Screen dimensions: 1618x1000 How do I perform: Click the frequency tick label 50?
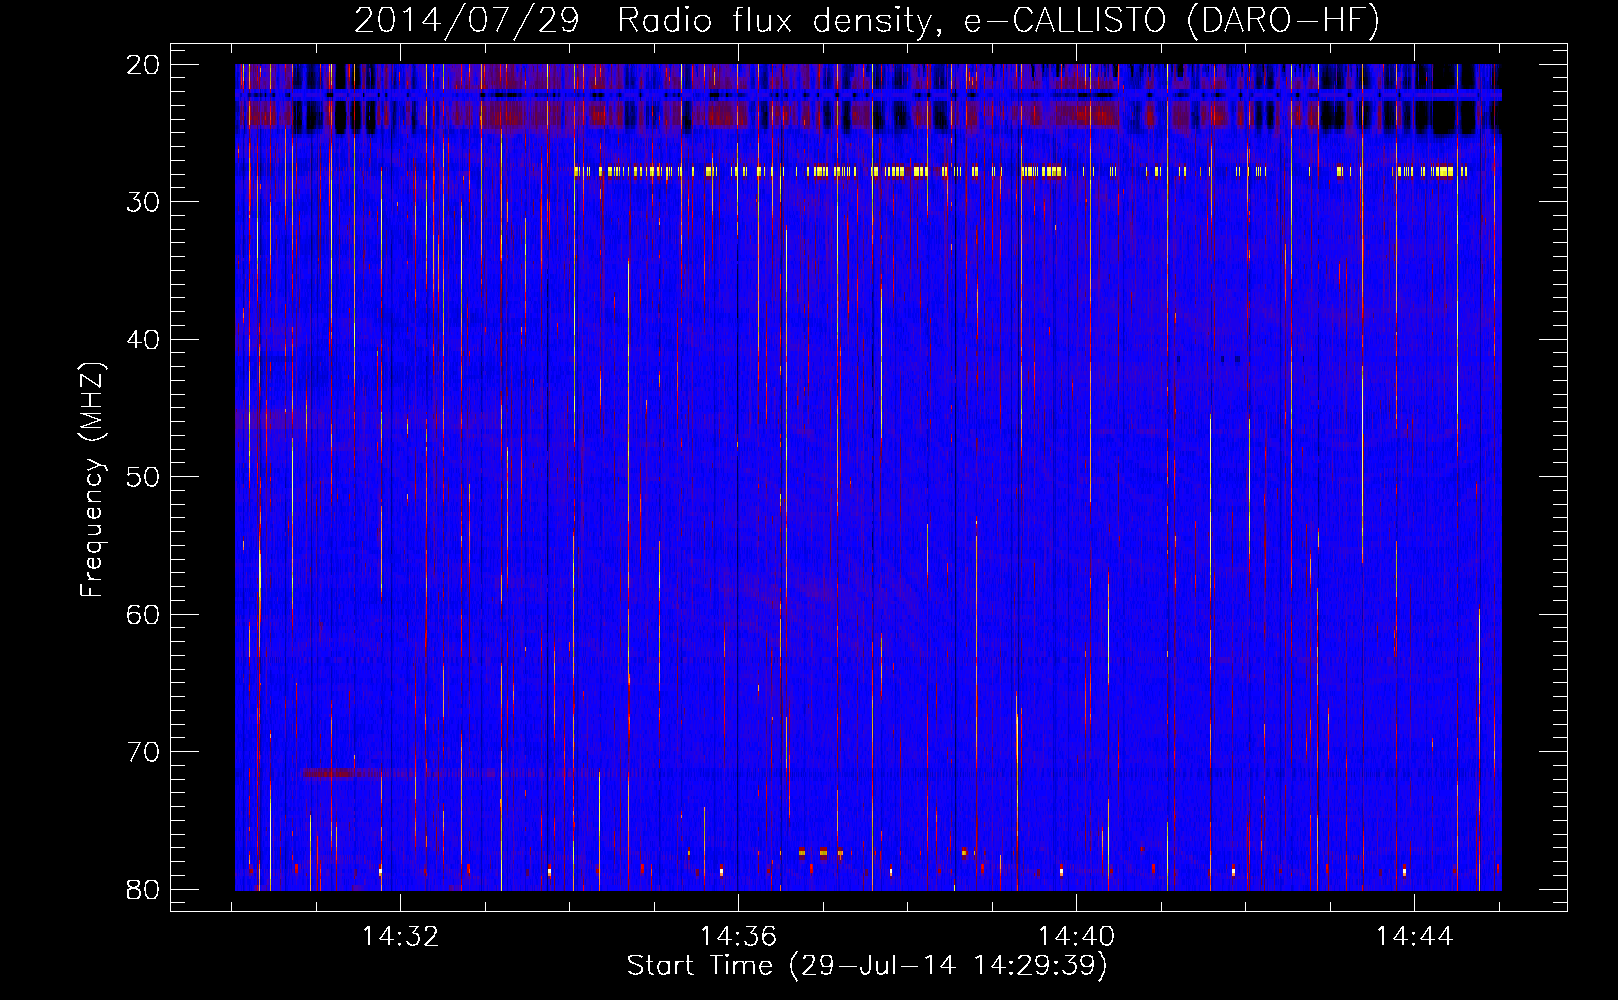(144, 477)
